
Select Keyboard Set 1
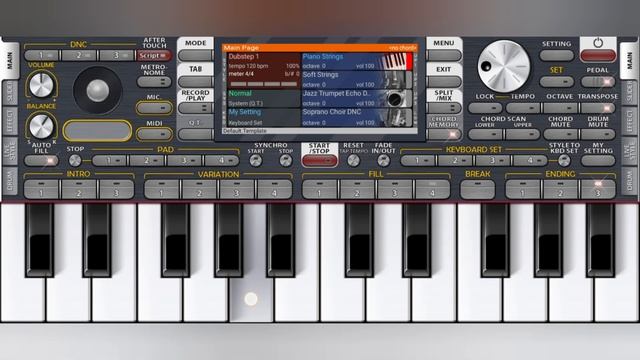(418, 161)
